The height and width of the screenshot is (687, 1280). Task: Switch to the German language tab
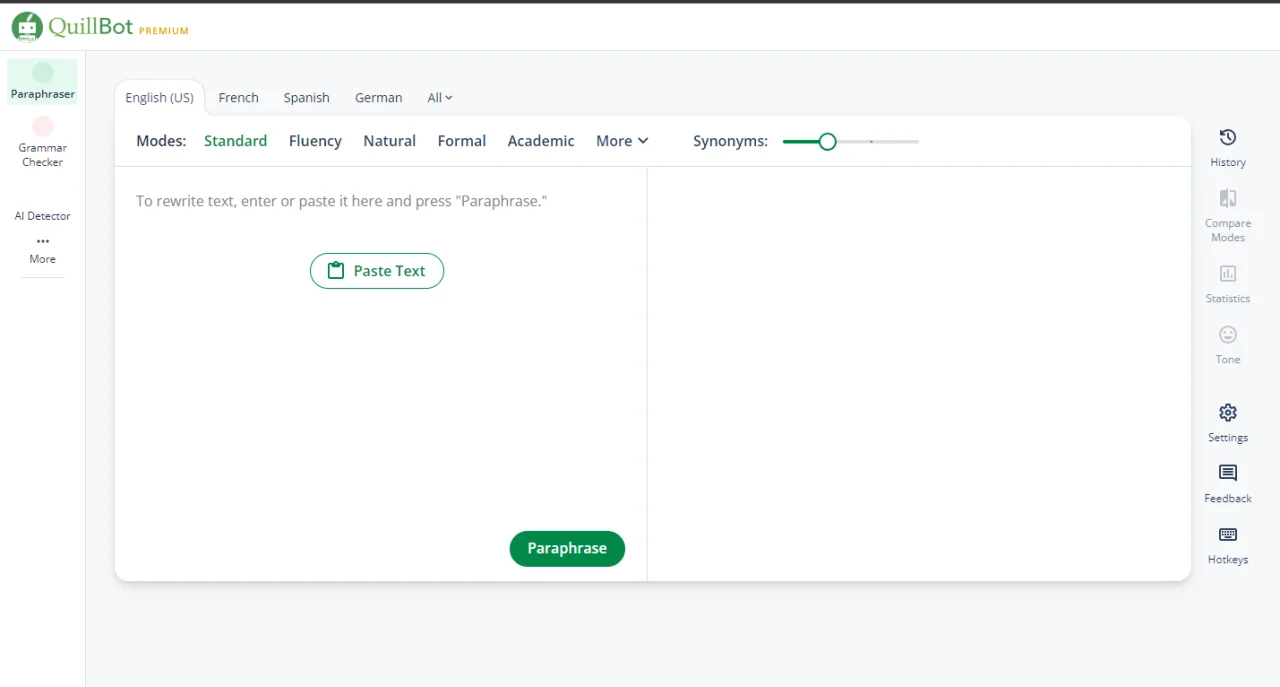(x=379, y=97)
